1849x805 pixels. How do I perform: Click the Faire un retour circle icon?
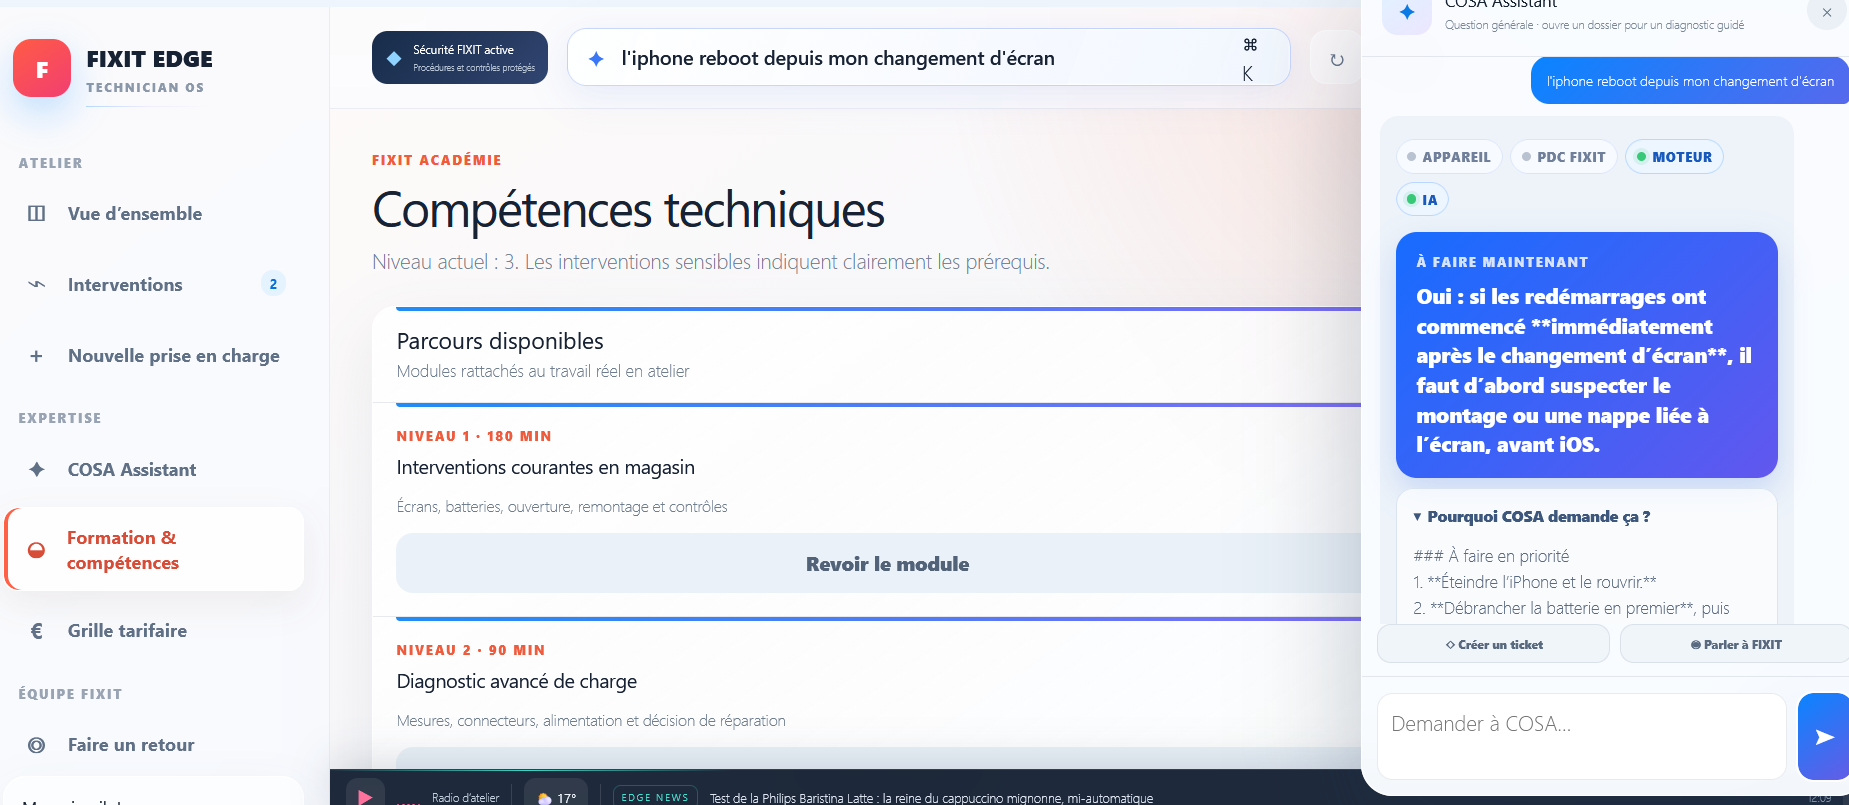point(37,745)
